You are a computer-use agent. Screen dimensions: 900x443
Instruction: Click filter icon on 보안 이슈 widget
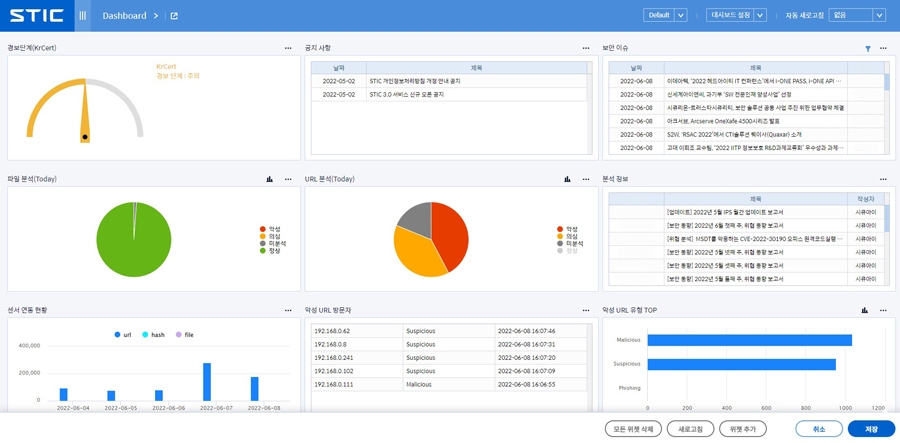pos(867,48)
